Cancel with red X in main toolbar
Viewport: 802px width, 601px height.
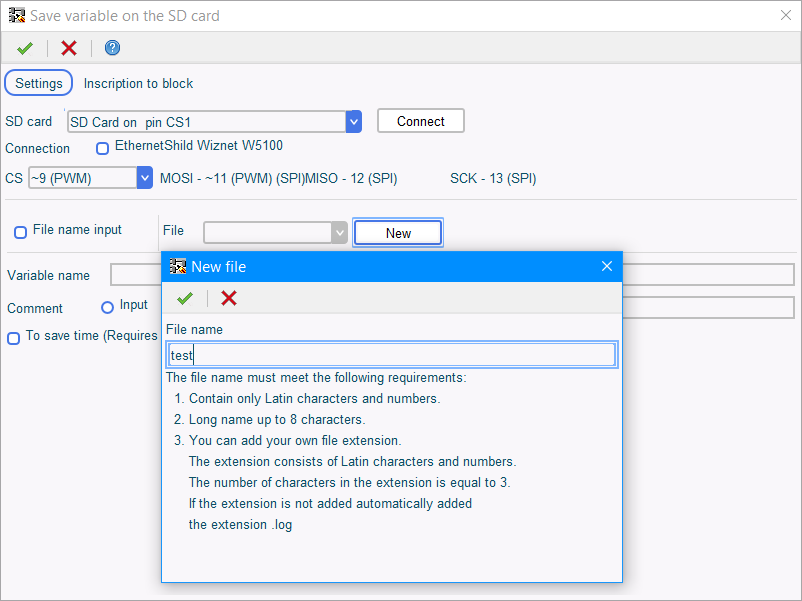pos(69,48)
